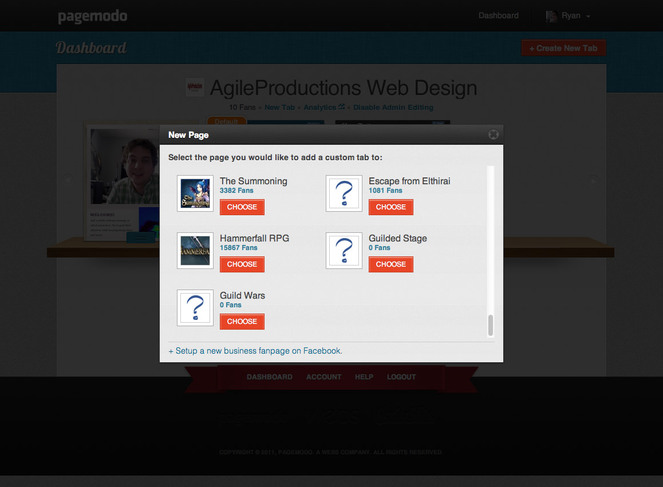The height and width of the screenshot is (487, 663).
Task: Choose the Hammerfall RPG page
Action: pos(242,264)
